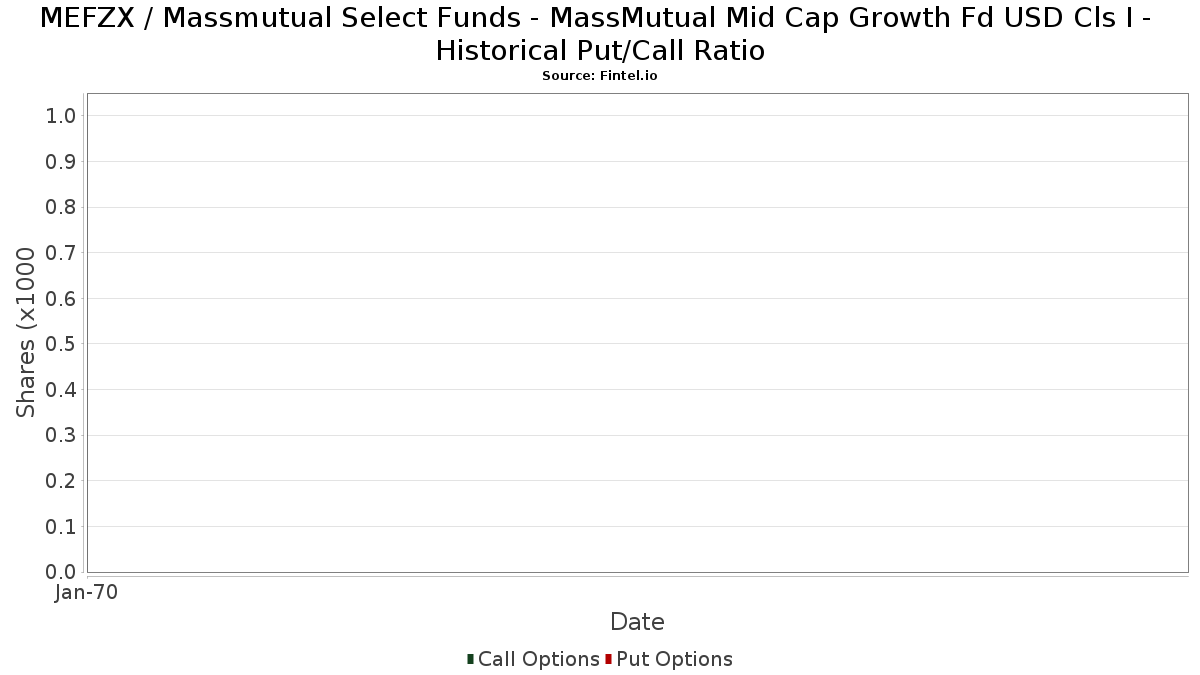Click the Date x-axis title
This screenshot has height=675, width=1200.
pyautogui.click(x=637, y=622)
